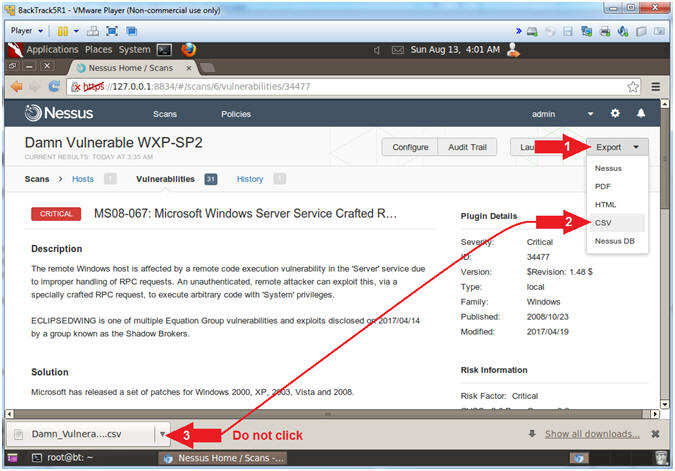Open the admin user dropdown
The height and width of the screenshot is (471, 675).
point(562,114)
